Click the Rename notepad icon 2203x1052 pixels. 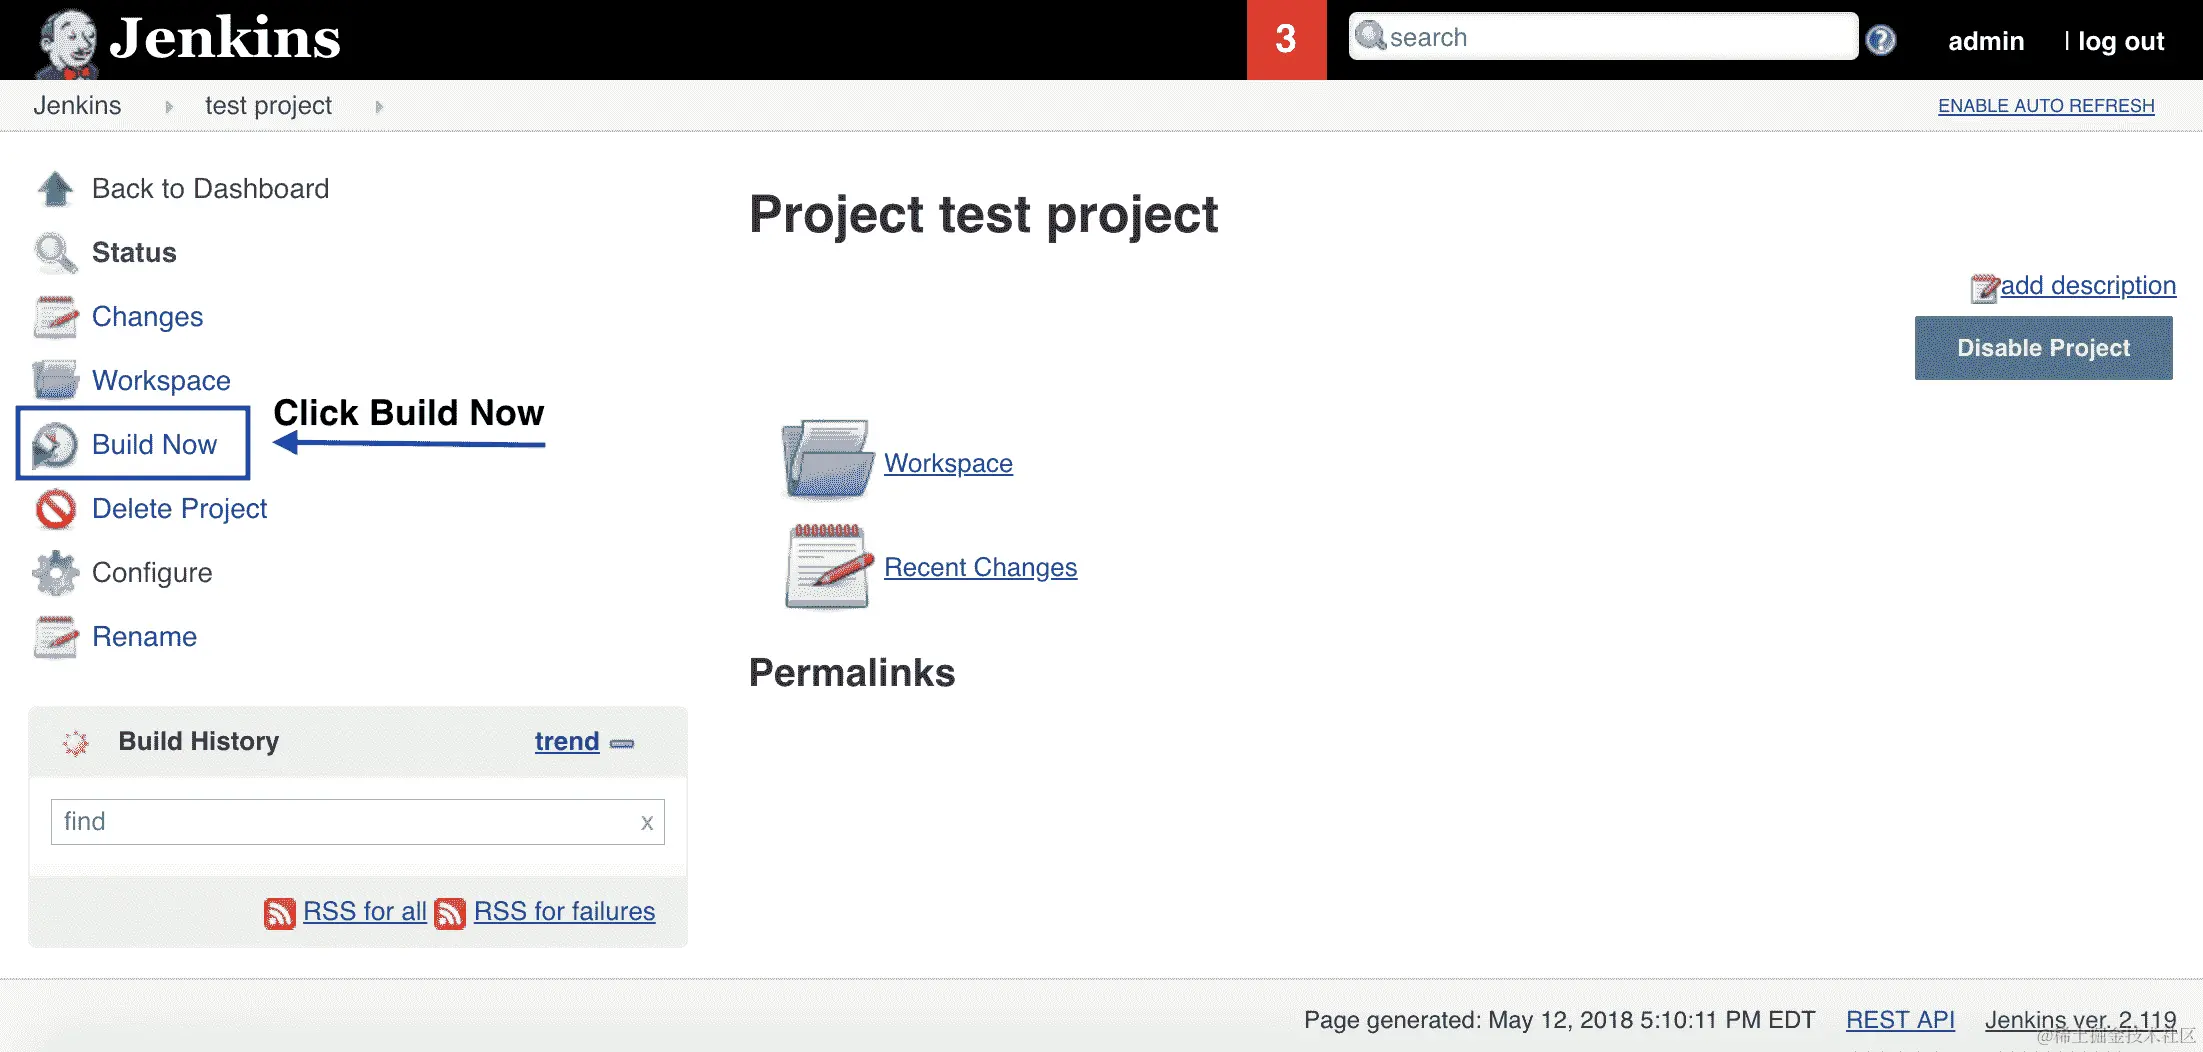(56, 637)
